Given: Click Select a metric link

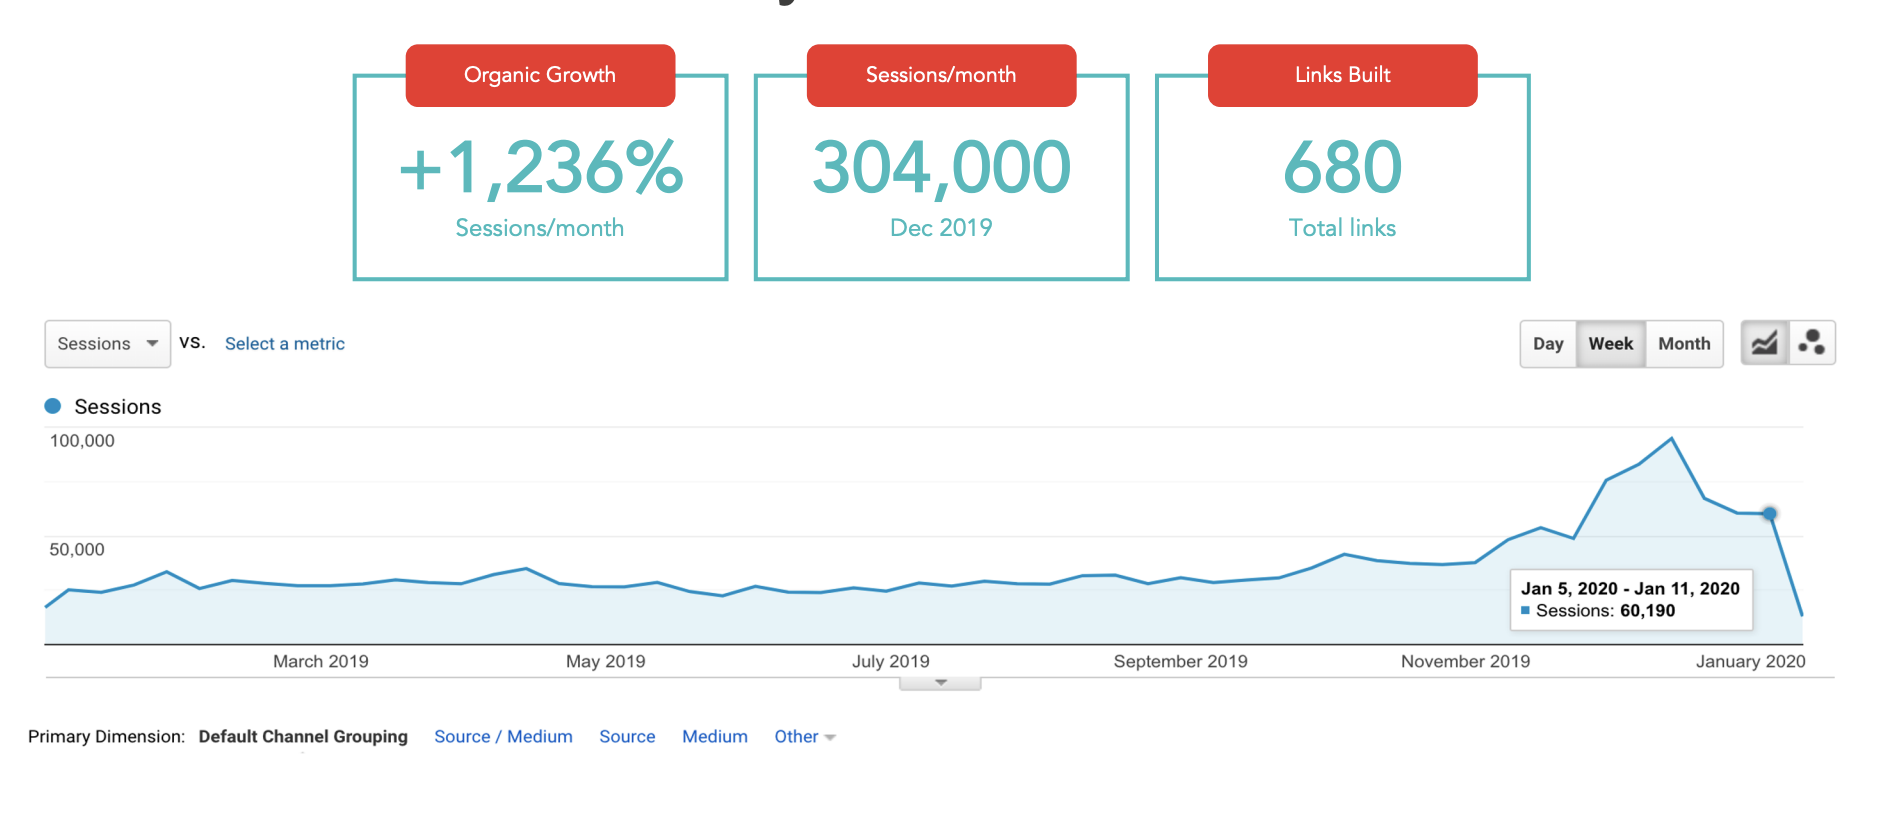Looking at the screenshot, I should click(x=285, y=344).
